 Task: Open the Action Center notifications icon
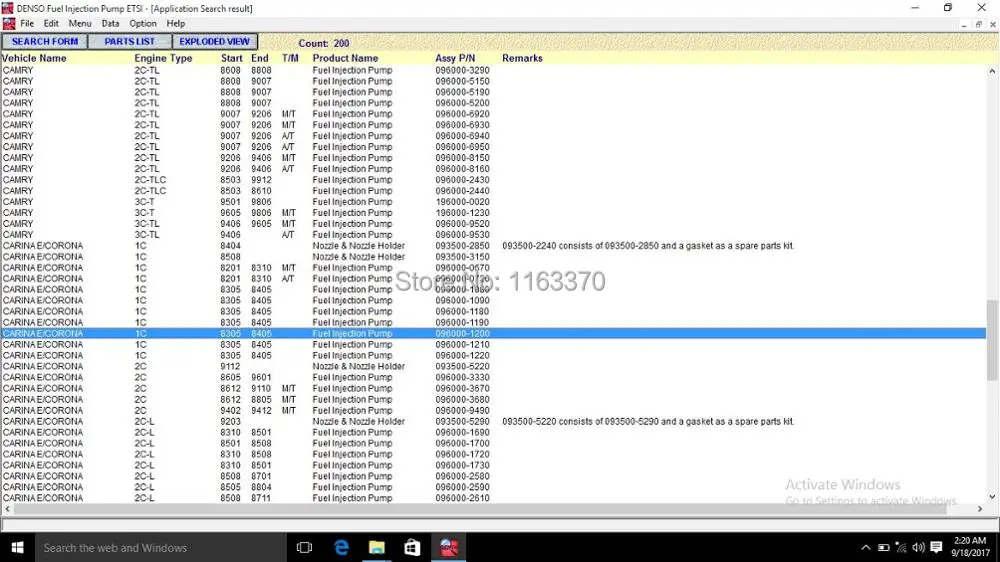[936, 547]
